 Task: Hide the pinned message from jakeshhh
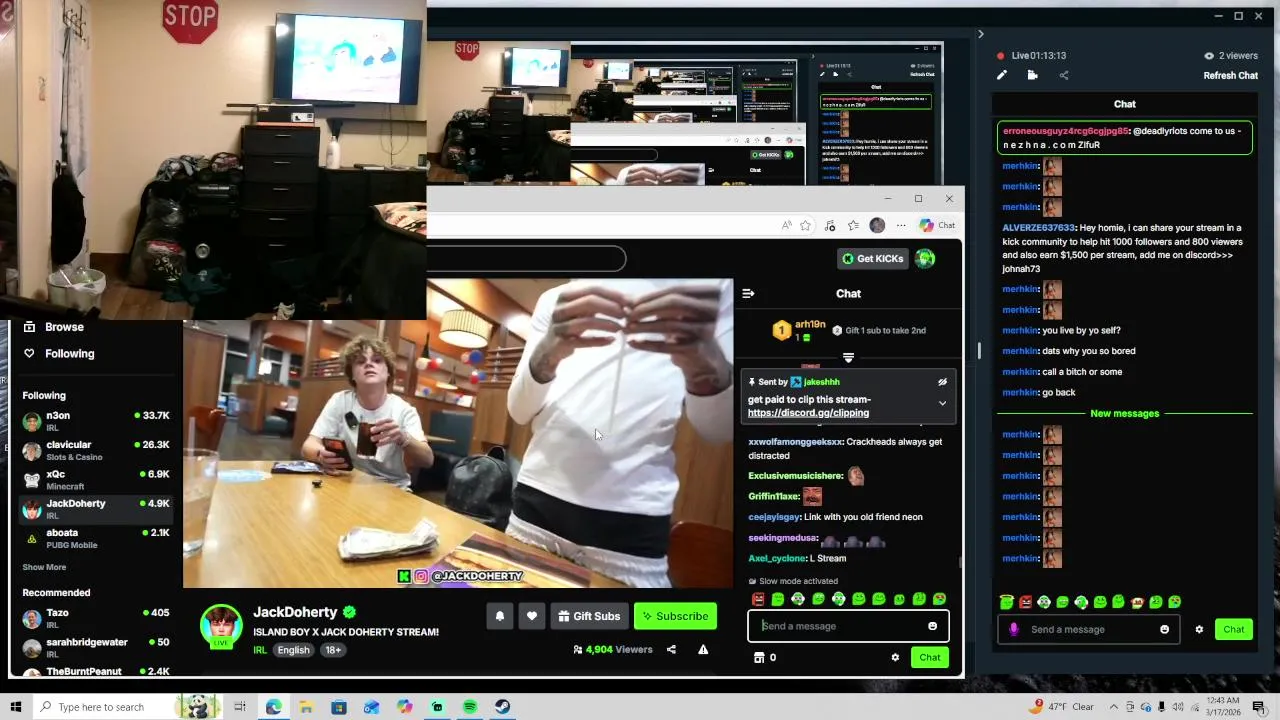pos(942,382)
